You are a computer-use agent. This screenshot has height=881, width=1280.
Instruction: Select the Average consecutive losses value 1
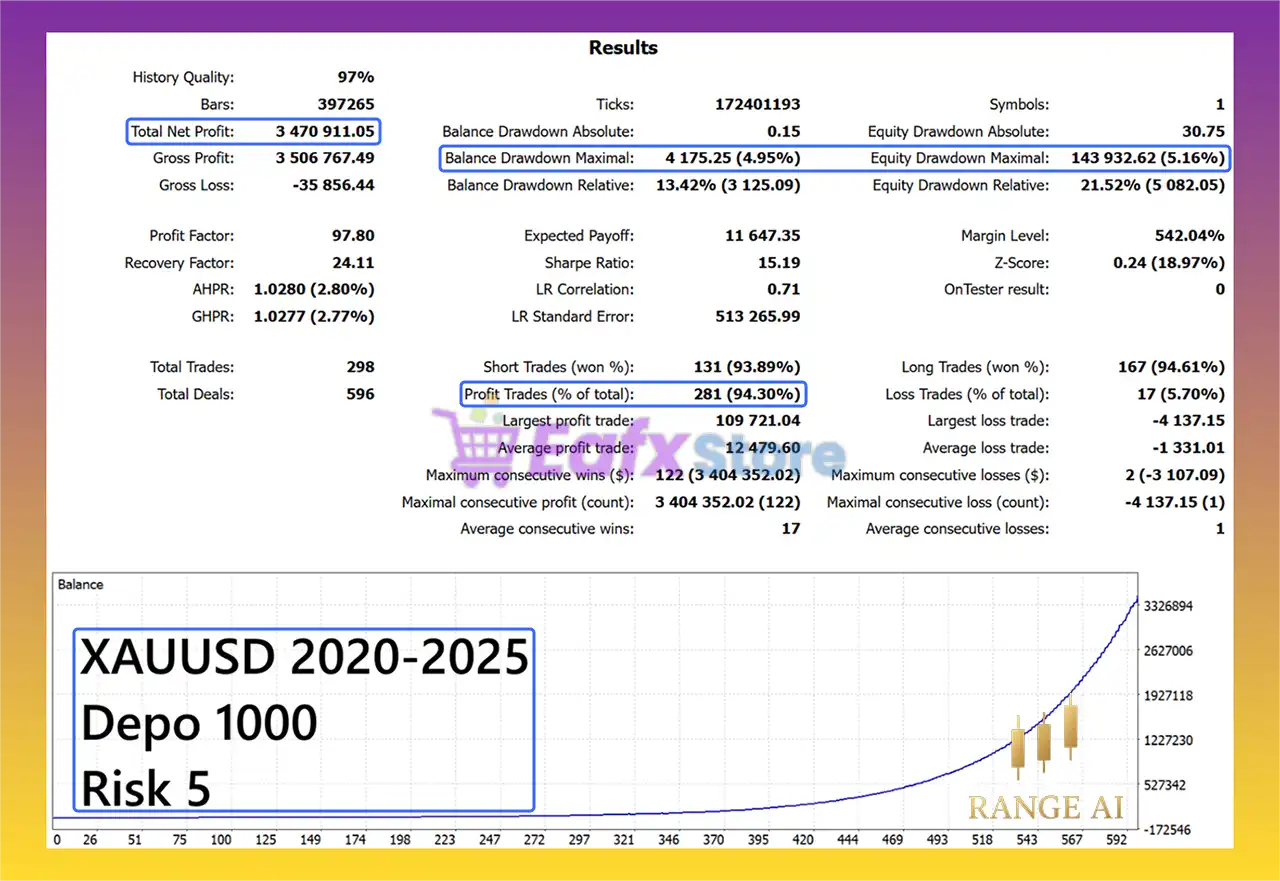pos(1220,528)
